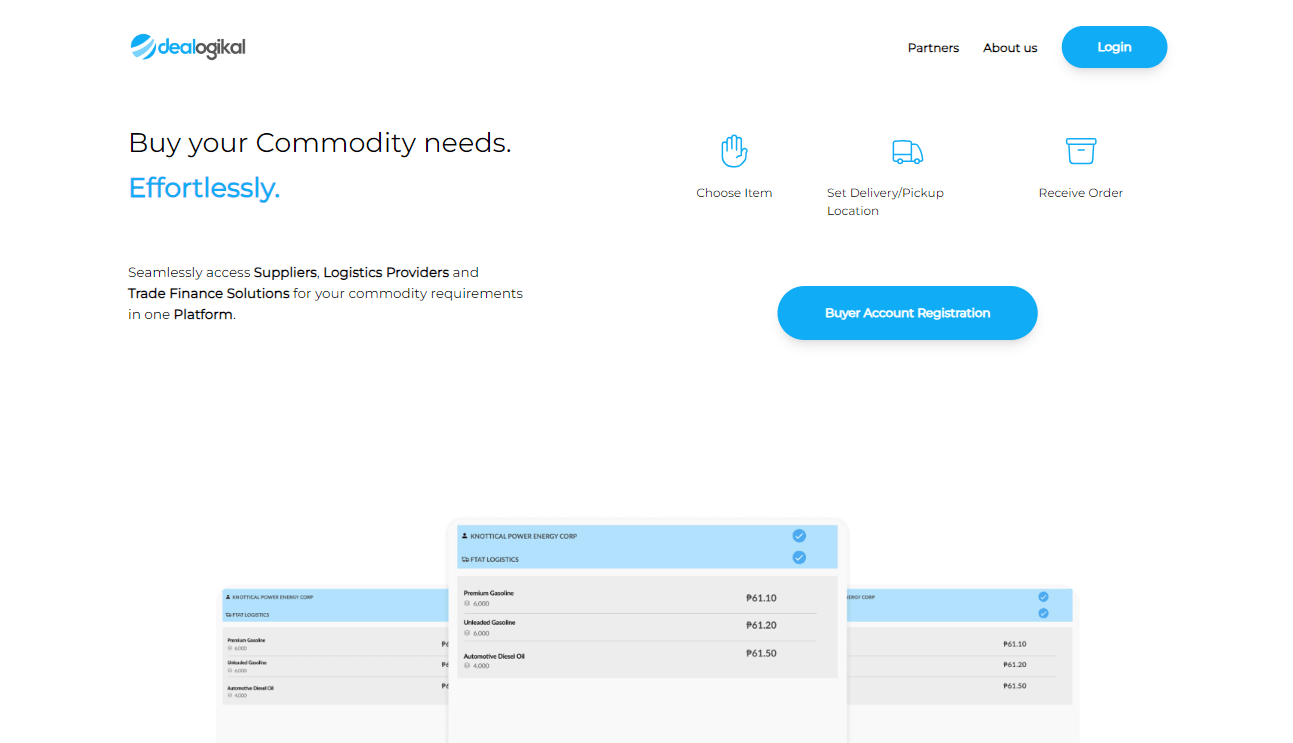The image size is (1293, 743).
Task: Click the center card's FTAT Logistics checkmark
Action: point(799,558)
